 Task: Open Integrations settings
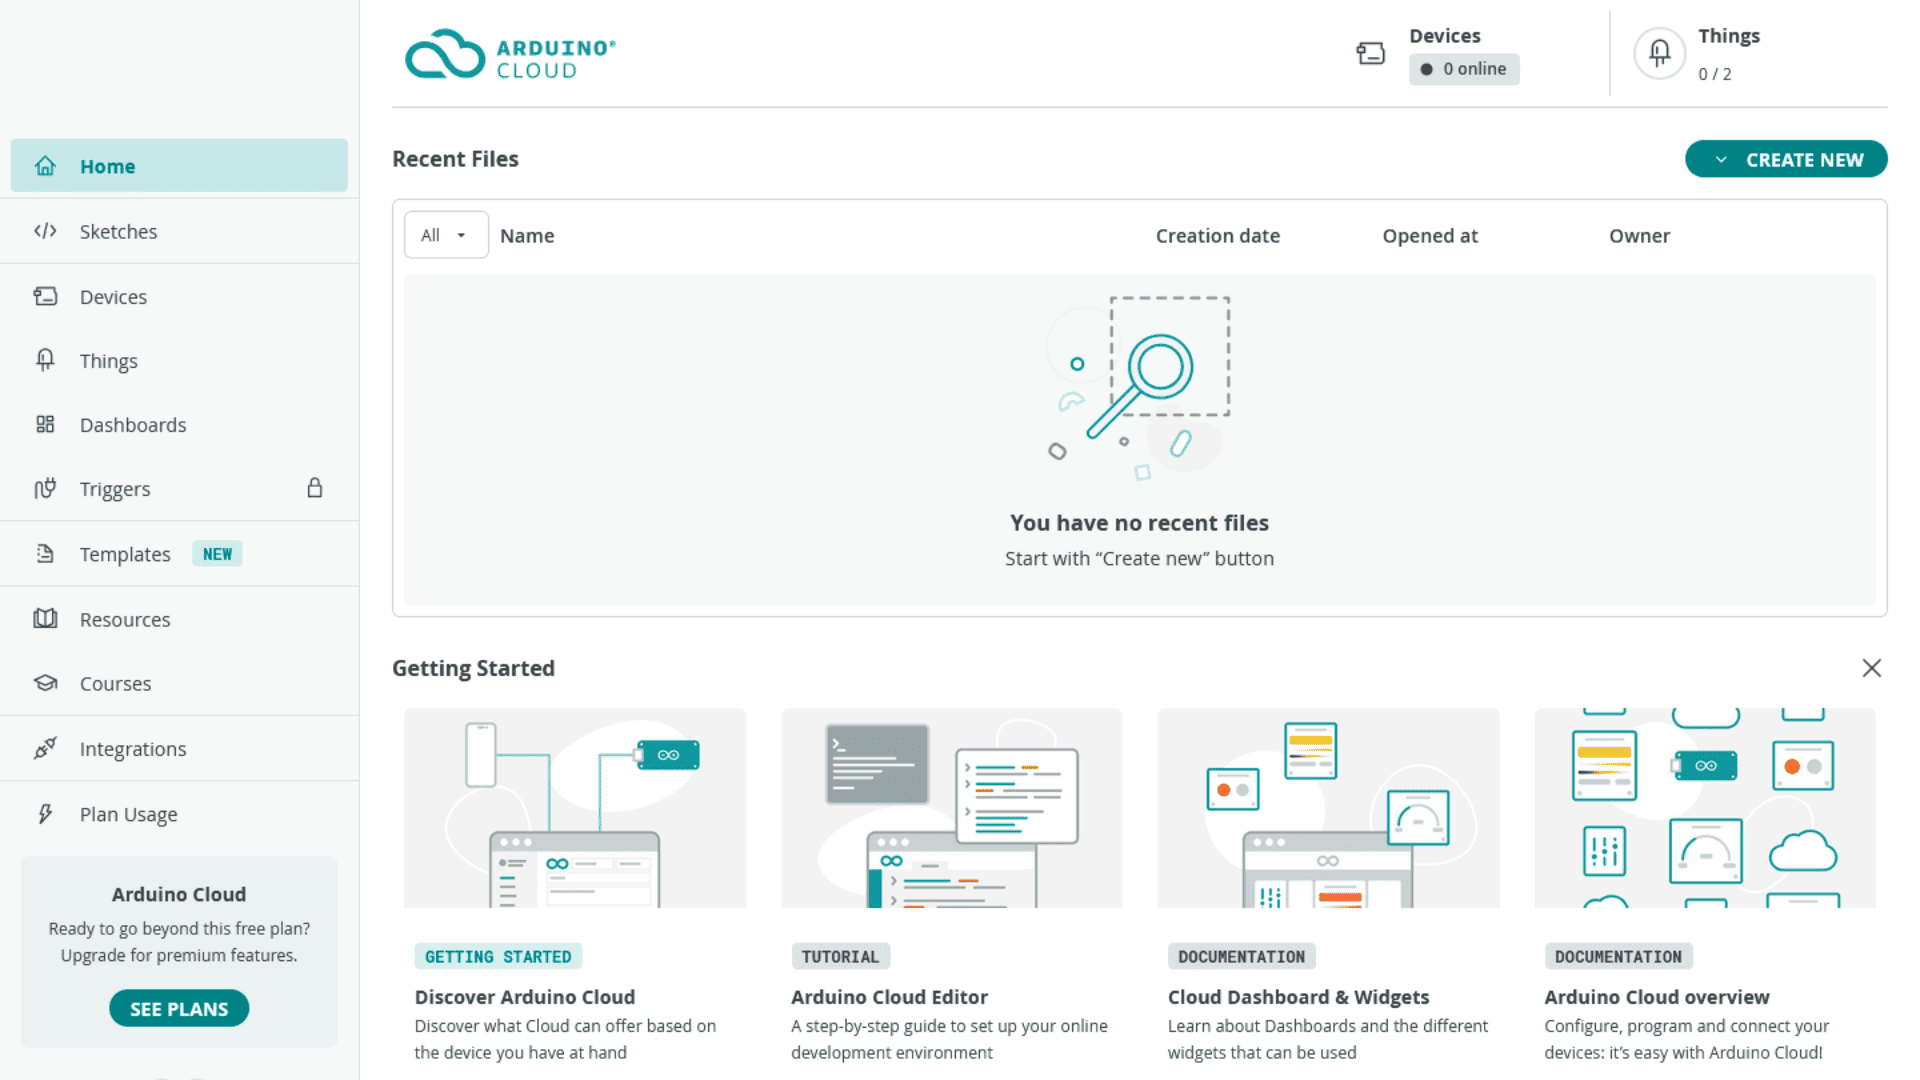point(179,748)
